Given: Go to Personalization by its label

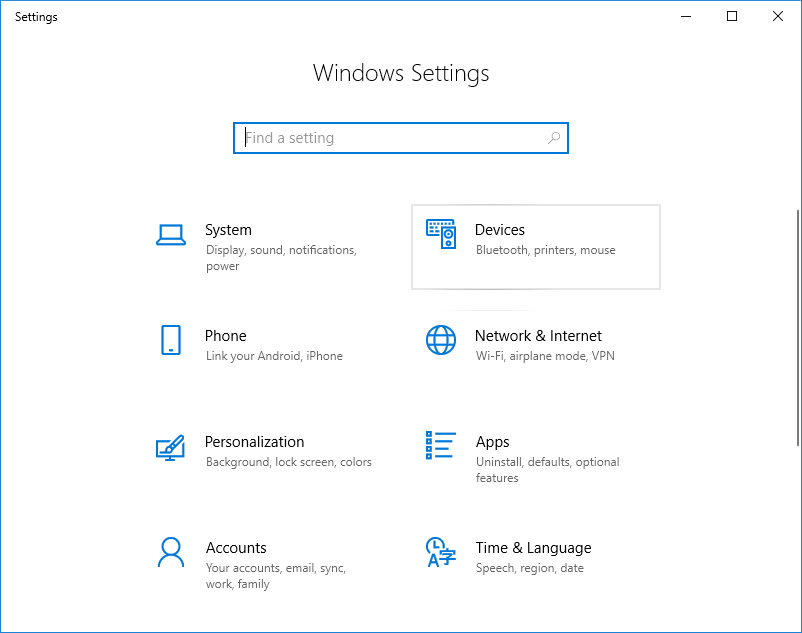Looking at the screenshot, I should (254, 442).
